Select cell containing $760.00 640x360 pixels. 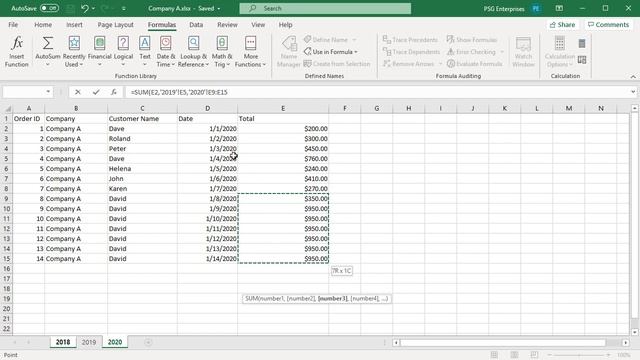[283, 159]
